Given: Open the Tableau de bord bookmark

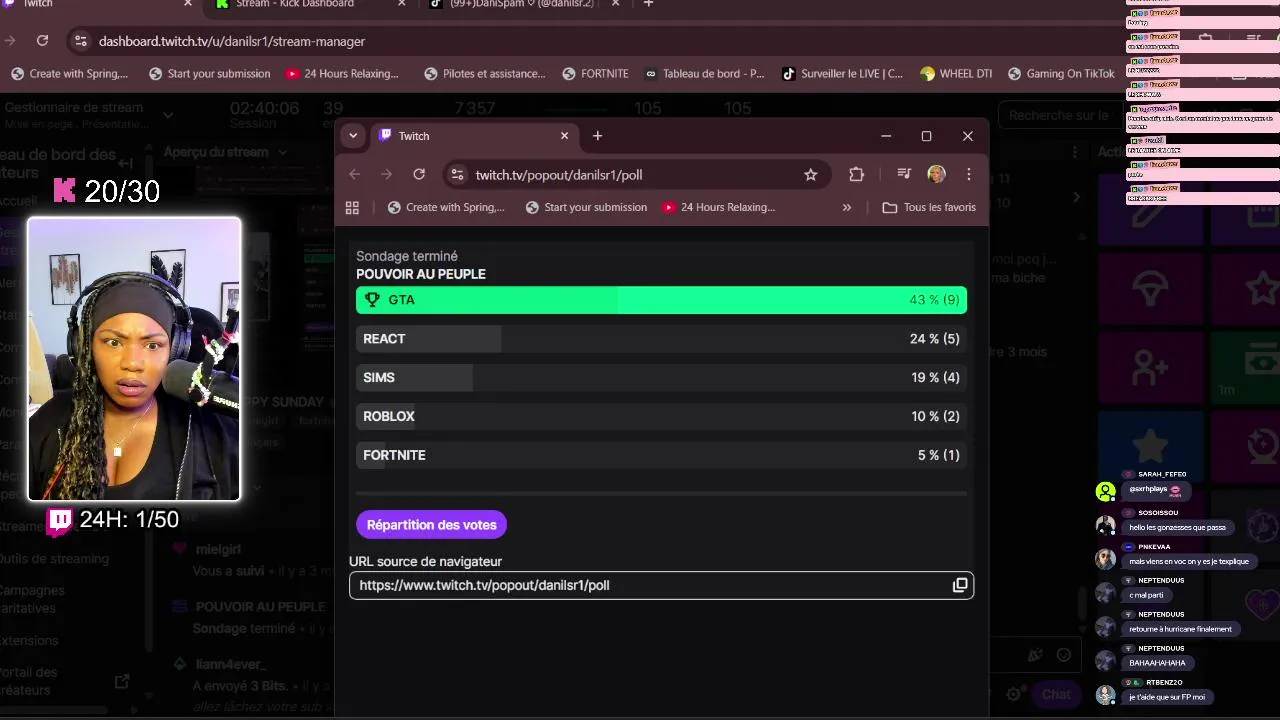Looking at the screenshot, I should click(705, 74).
